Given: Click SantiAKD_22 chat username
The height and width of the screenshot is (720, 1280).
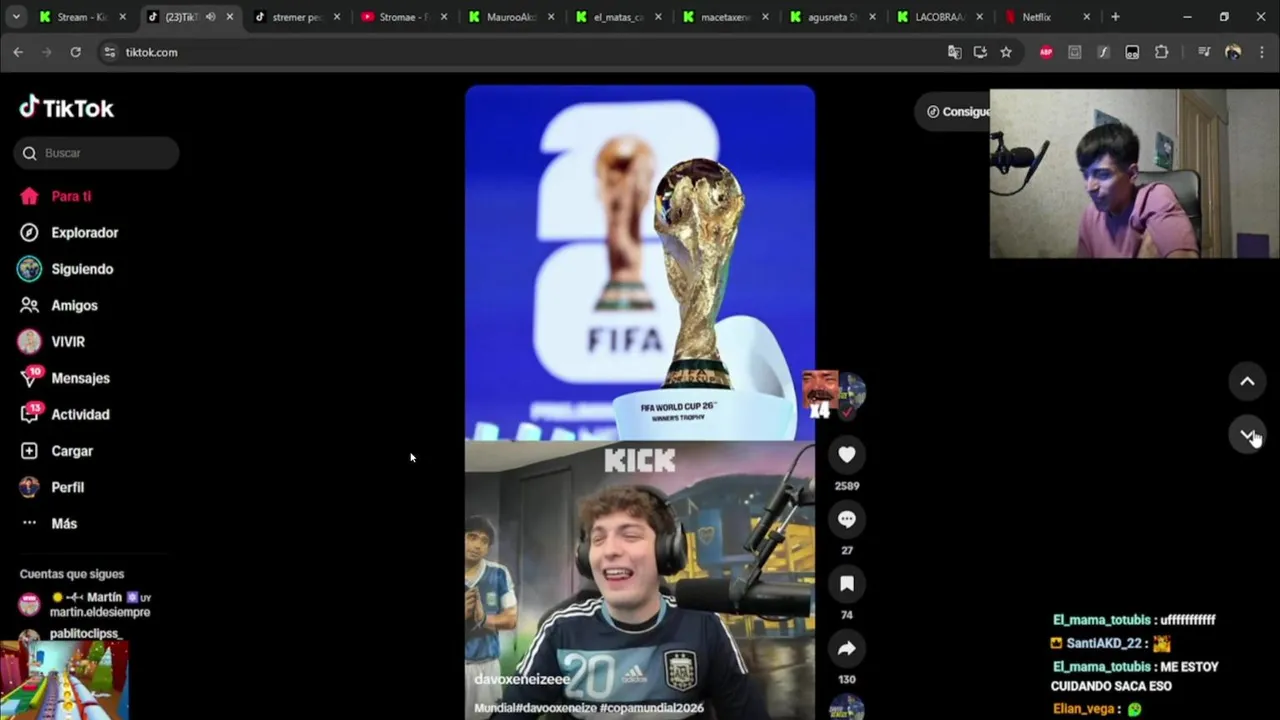Looking at the screenshot, I should point(1104,644).
